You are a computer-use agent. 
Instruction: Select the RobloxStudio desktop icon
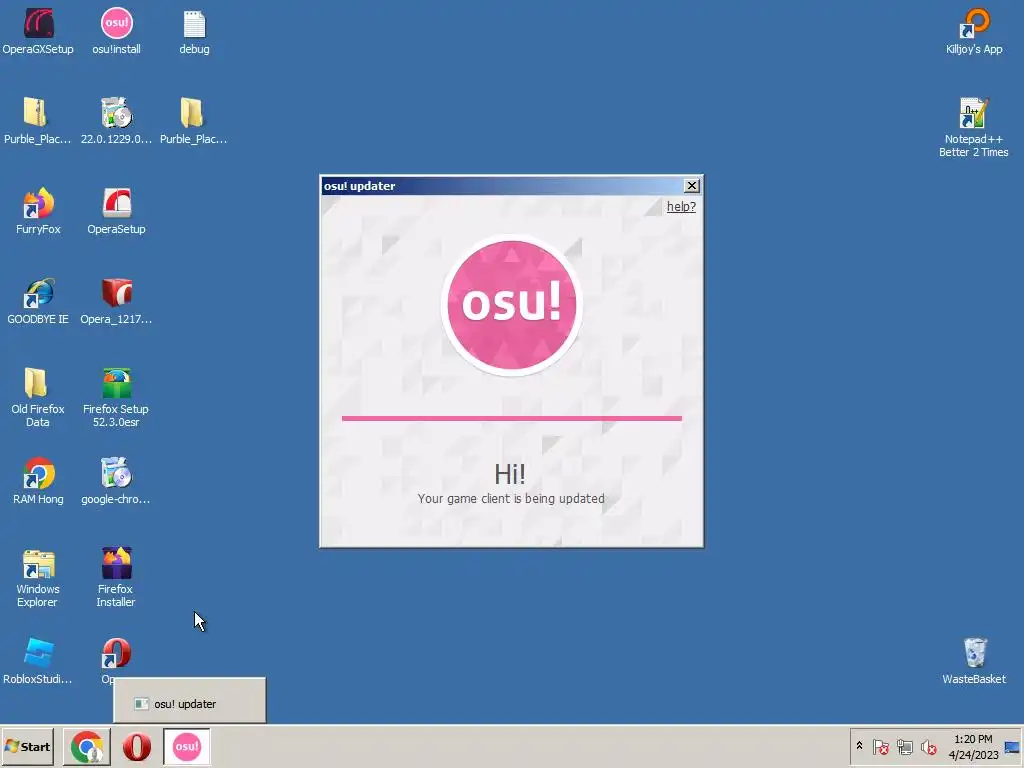(x=38, y=662)
